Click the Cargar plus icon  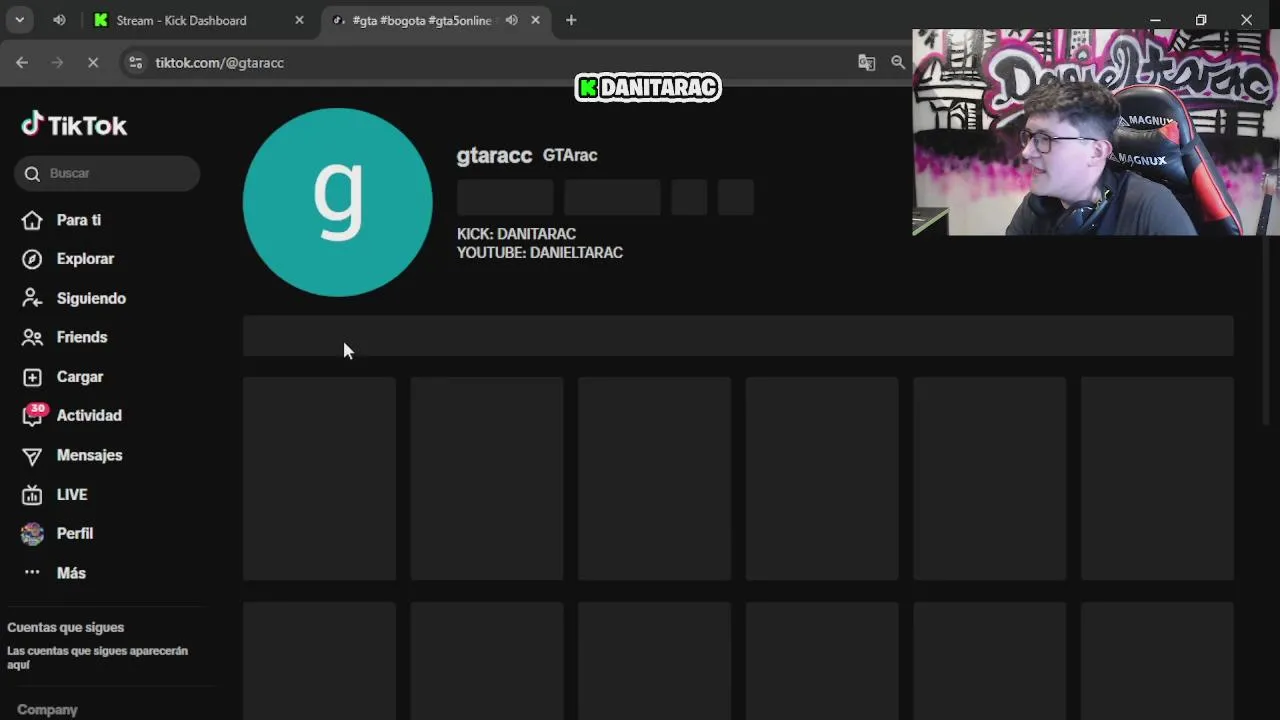coord(32,377)
